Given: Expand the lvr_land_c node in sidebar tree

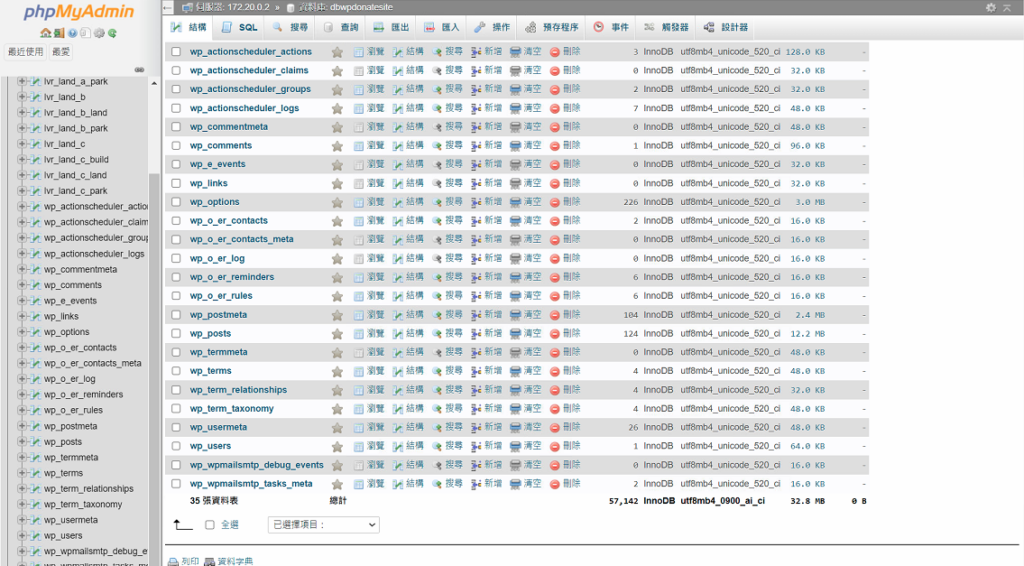Looking at the screenshot, I should point(23,144).
